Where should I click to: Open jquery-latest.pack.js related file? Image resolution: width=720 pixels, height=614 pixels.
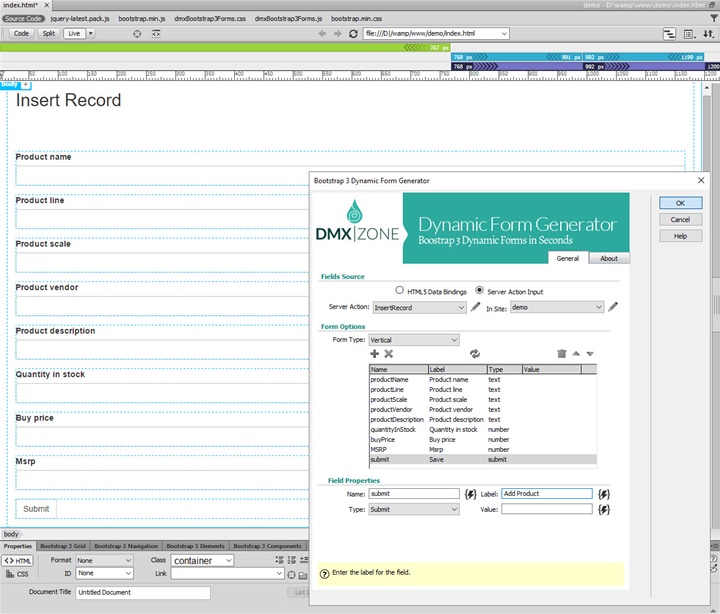pos(80,19)
